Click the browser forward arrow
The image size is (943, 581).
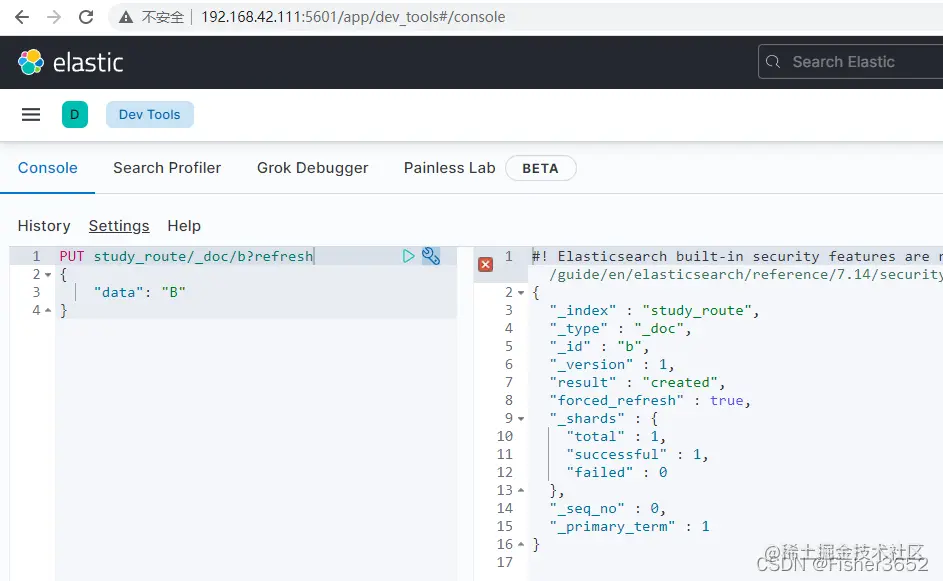coord(54,17)
